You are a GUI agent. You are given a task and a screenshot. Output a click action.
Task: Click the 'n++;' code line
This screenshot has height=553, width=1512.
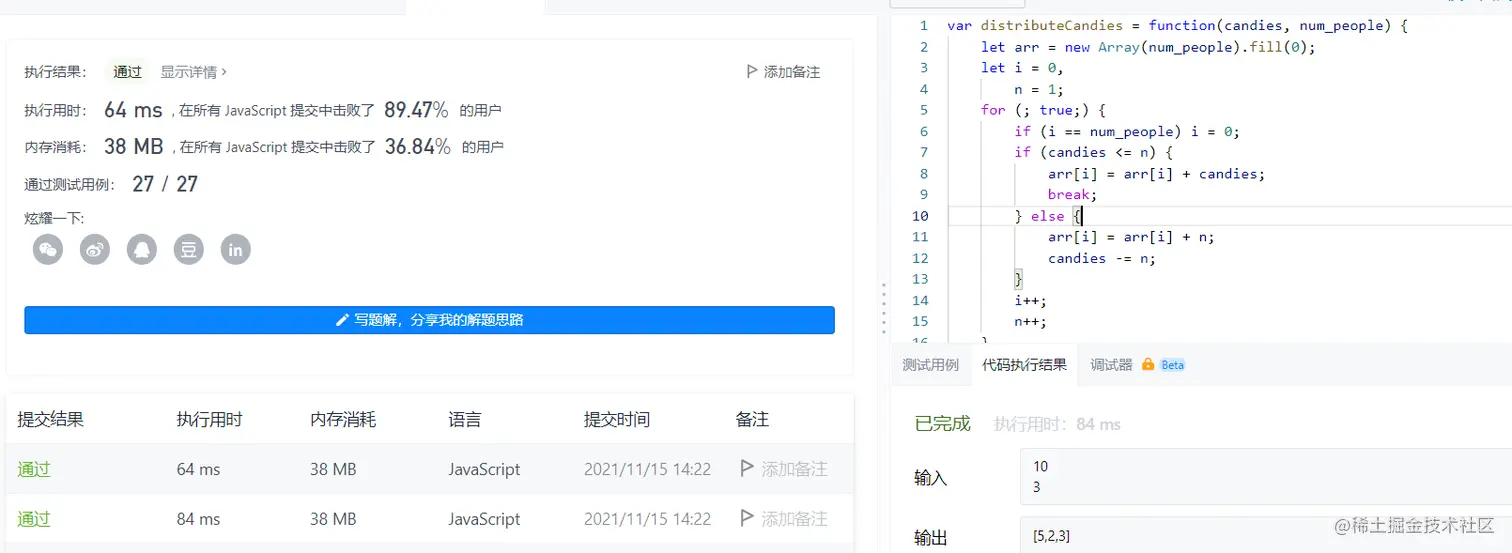(x=1030, y=321)
